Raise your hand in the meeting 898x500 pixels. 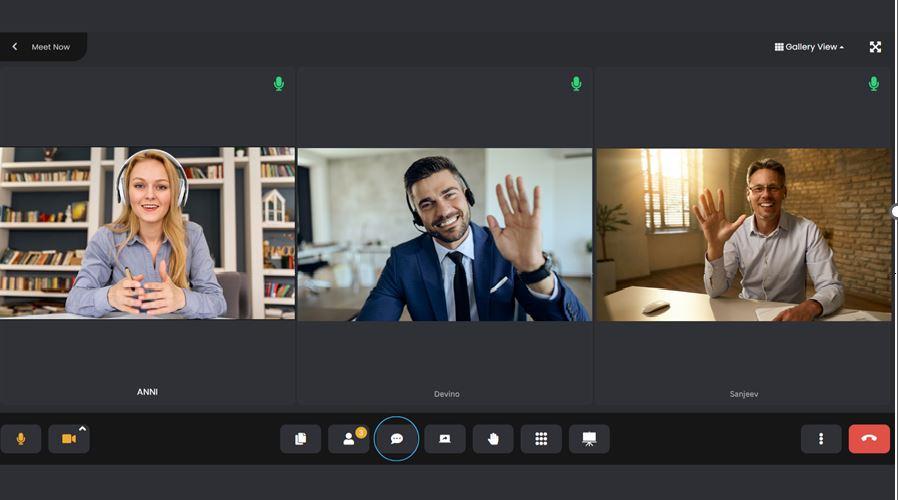(493, 439)
